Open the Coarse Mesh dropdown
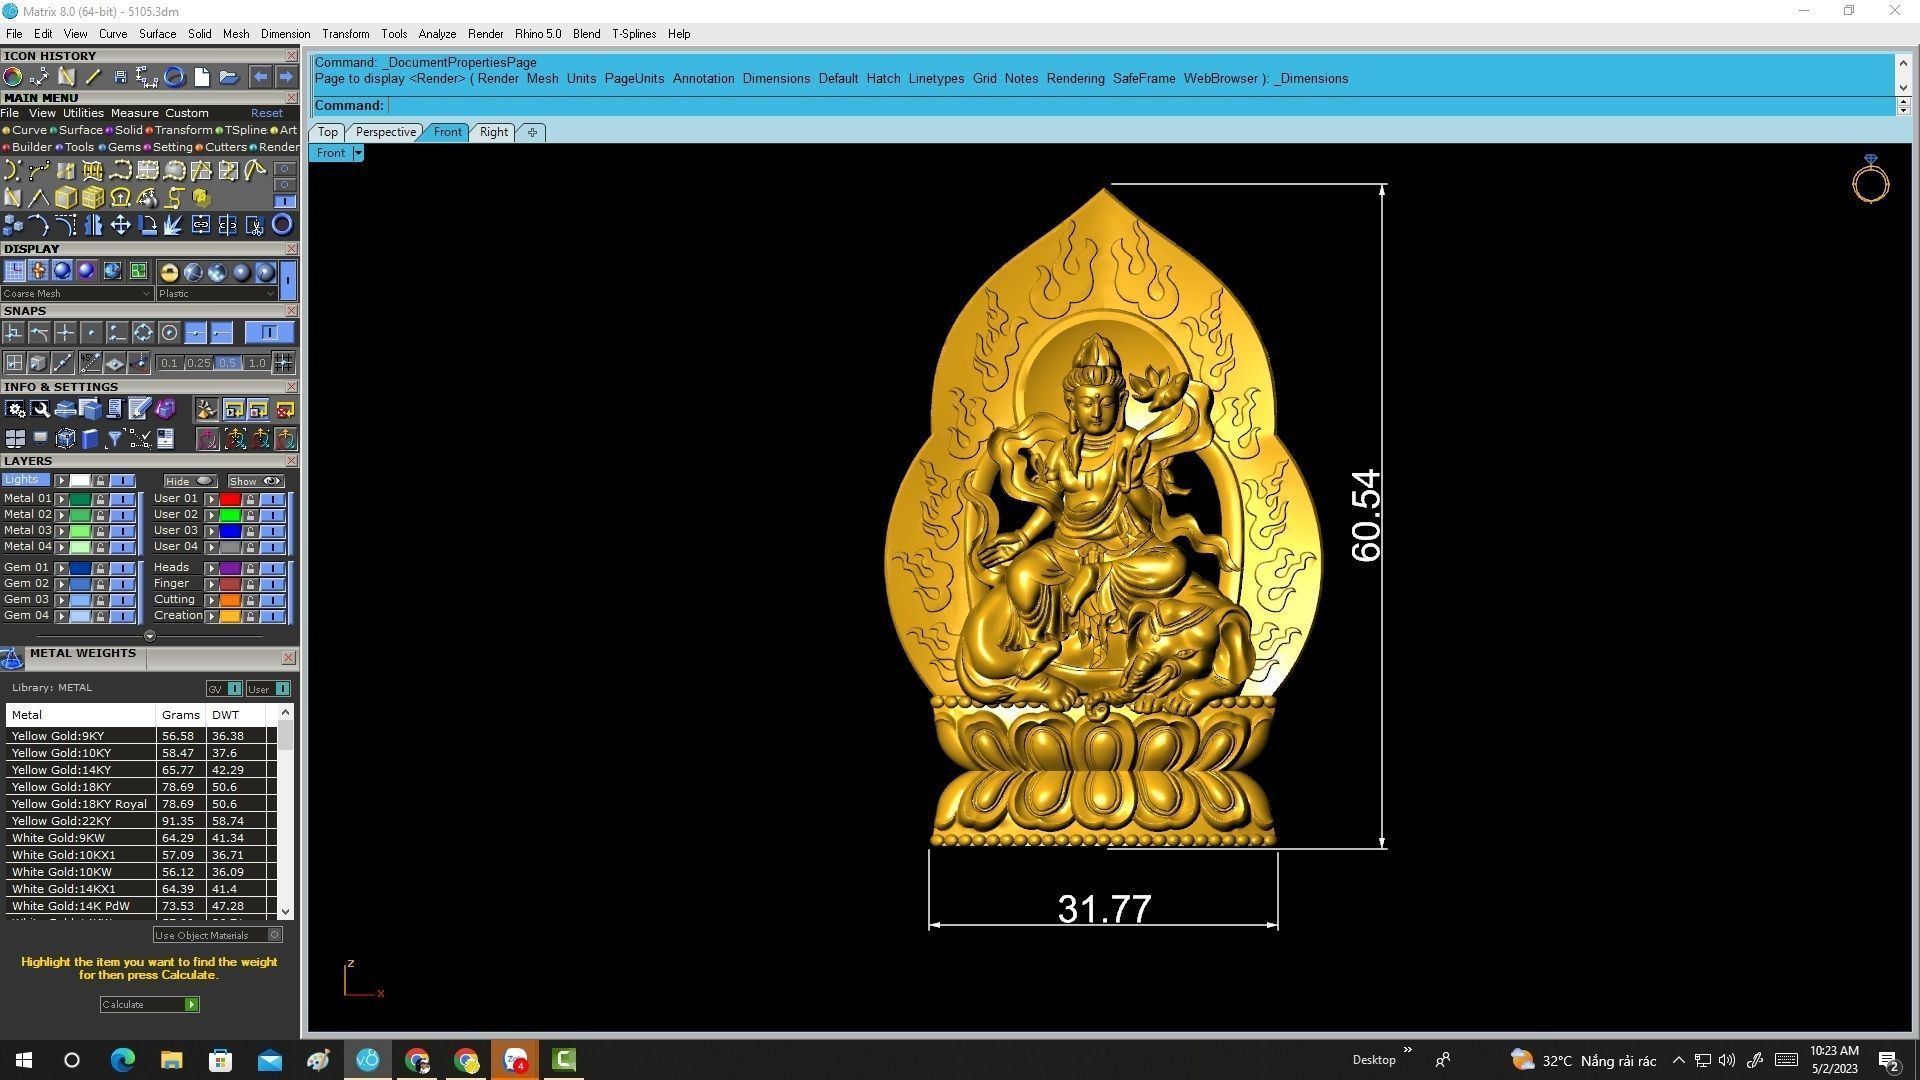1920x1080 pixels. [x=77, y=294]
